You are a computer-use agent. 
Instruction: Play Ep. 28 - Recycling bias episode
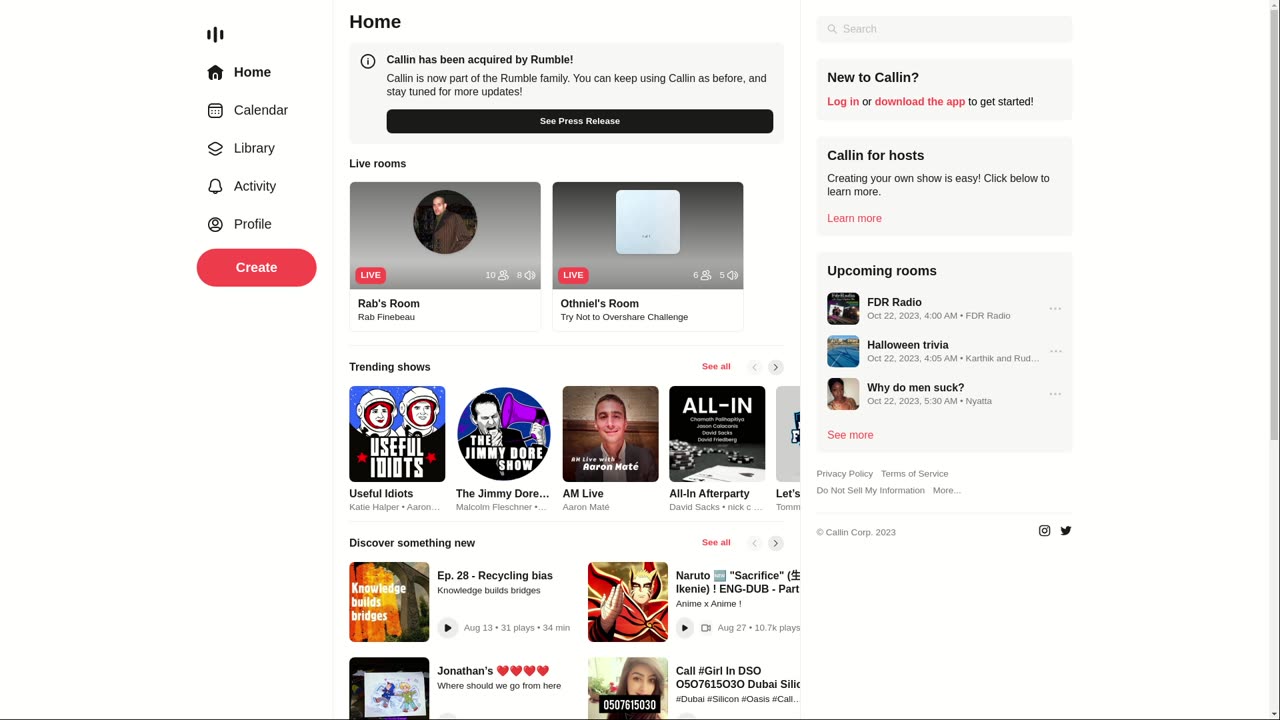coord(447,628)
